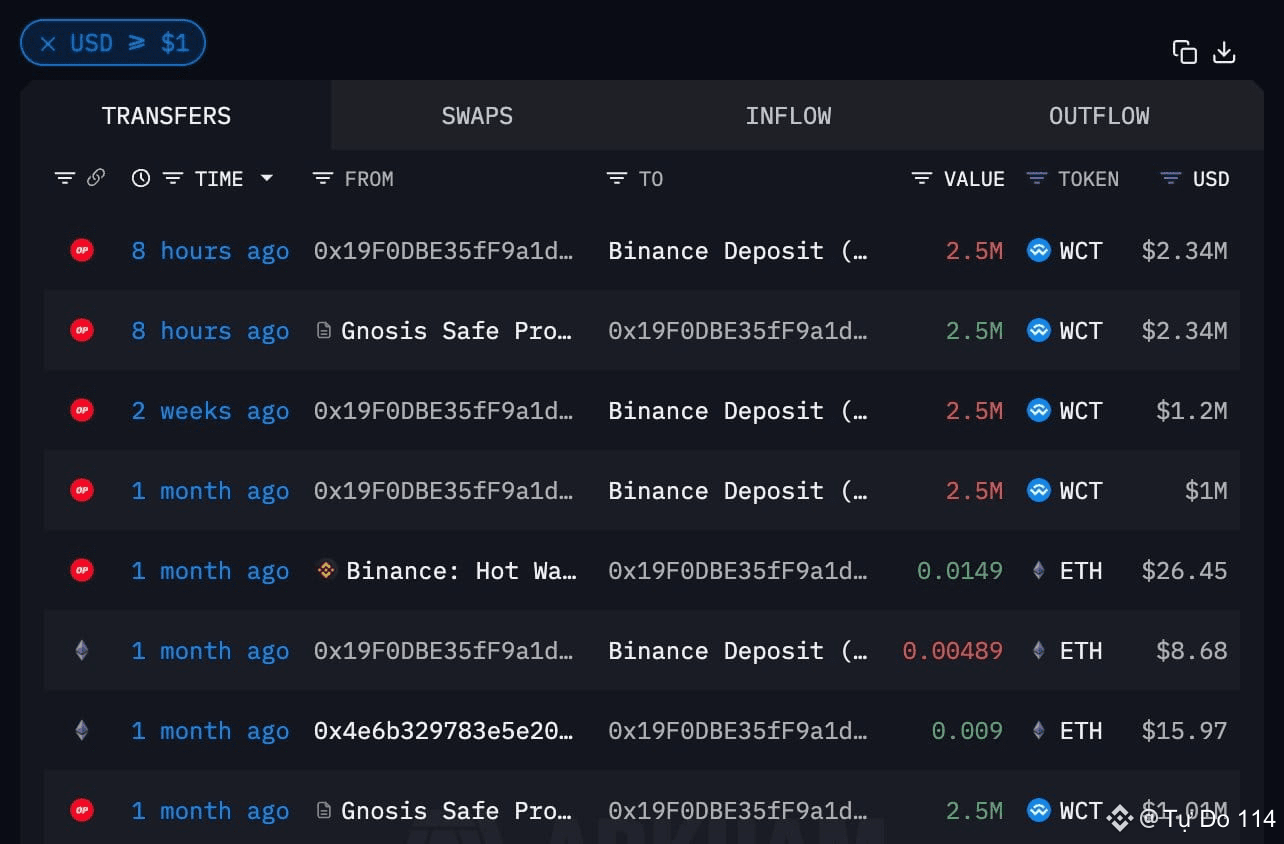The image size is (1284, 844).
Task: Open Binance Deposit recipient in 2 weeks row
Action: 738,411
